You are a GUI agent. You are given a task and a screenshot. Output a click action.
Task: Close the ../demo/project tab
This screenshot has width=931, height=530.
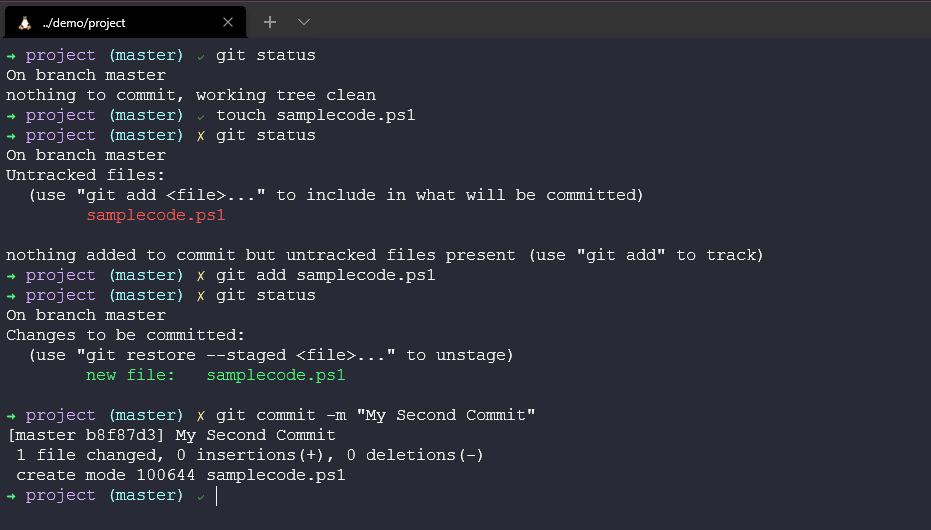(x=229, y=22)
